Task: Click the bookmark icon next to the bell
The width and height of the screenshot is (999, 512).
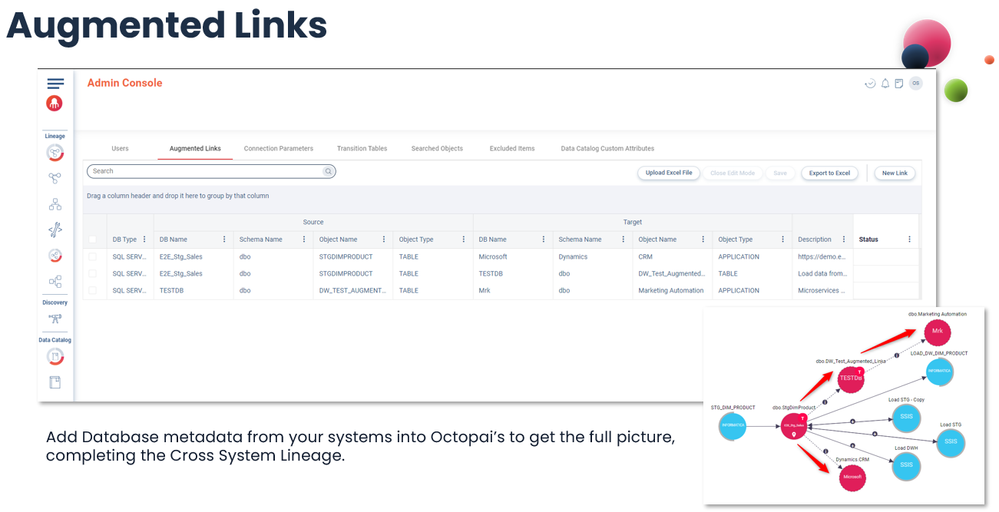Action: coord(899,83)
